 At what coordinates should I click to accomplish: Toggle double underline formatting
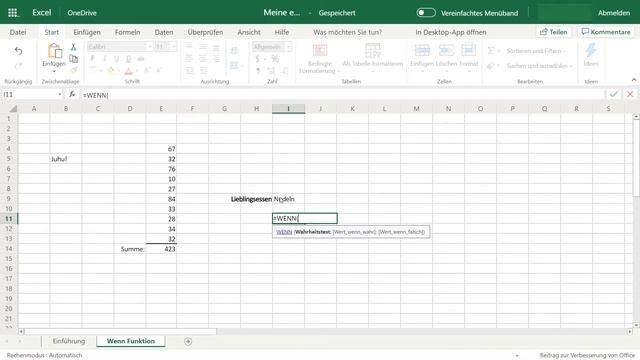[129, 59]
